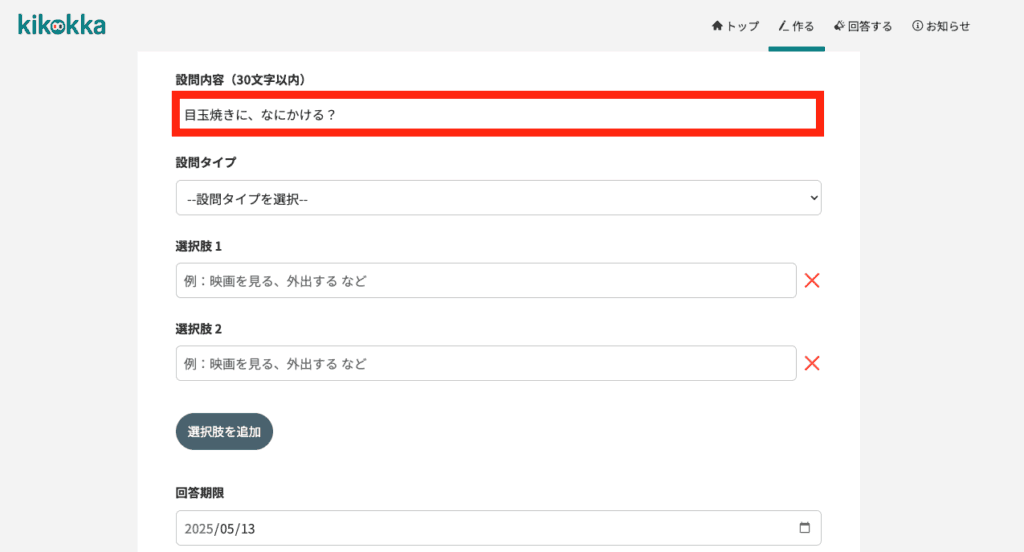The width and height of the screenshot is (1024, 552).
Task: Click into the 選択肢 1 input field
Action: [x=486, y=280]
